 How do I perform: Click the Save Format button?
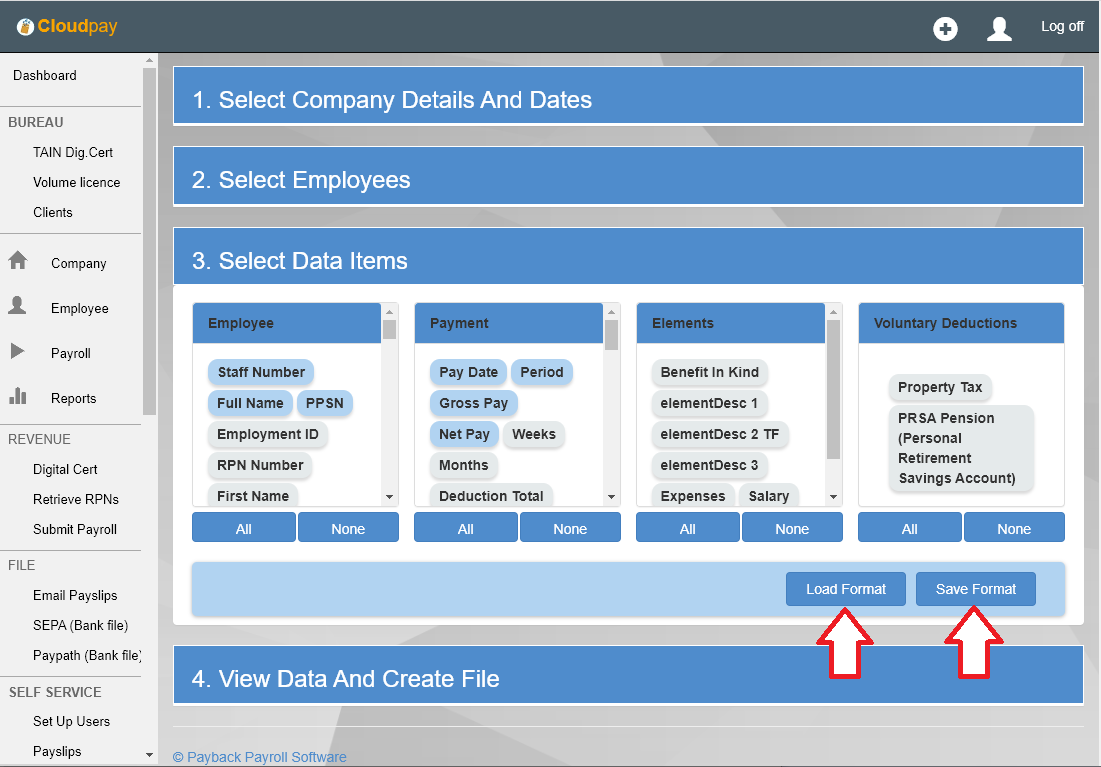pyautogui.click(x=975, y=589)
